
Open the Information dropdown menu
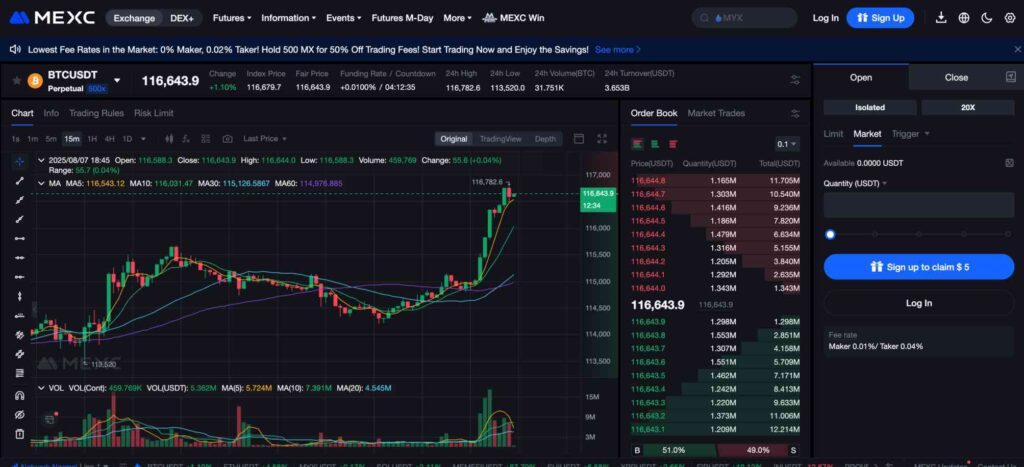point(289,18)
